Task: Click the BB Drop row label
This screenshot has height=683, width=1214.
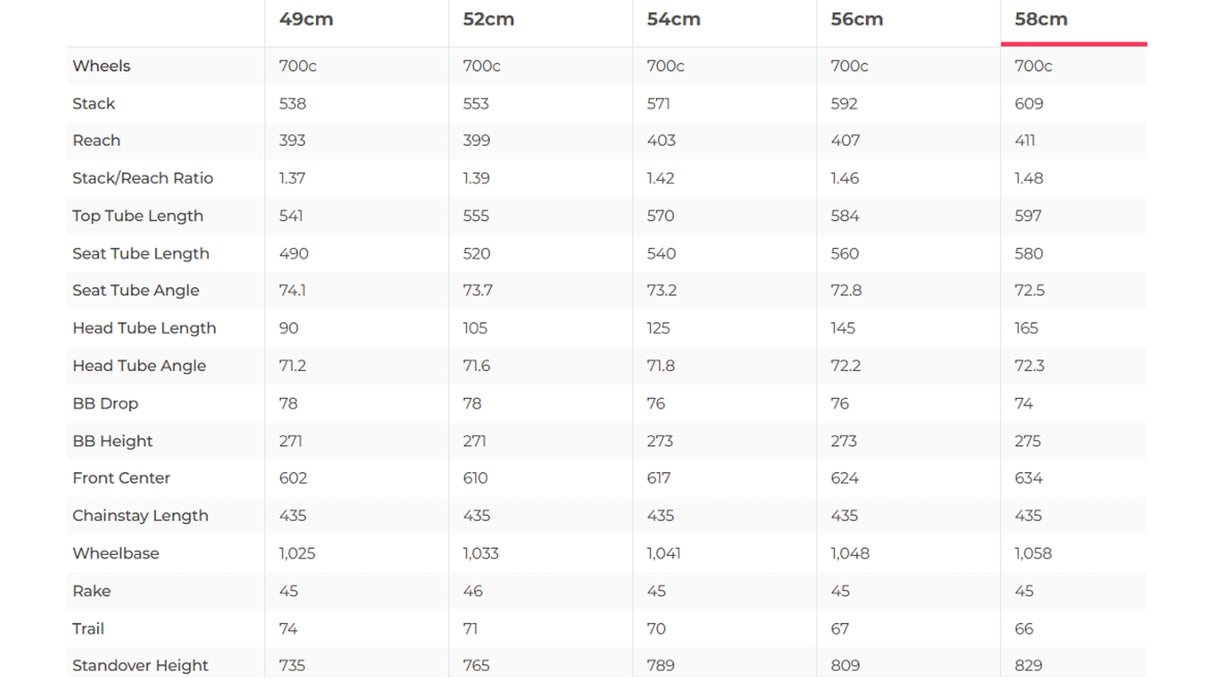Action: (105, 404)
